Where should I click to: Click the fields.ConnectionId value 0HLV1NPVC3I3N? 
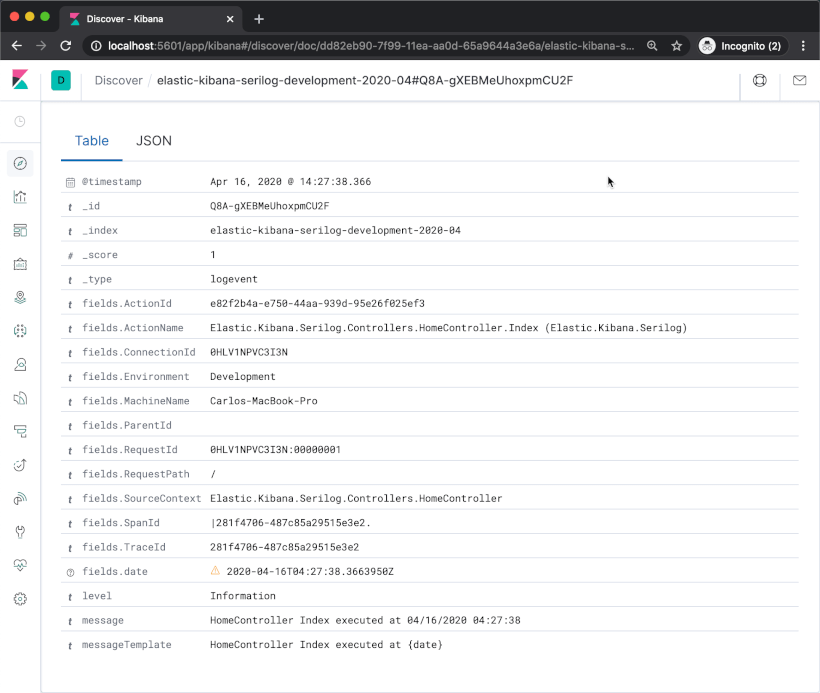tap(249, 352)
